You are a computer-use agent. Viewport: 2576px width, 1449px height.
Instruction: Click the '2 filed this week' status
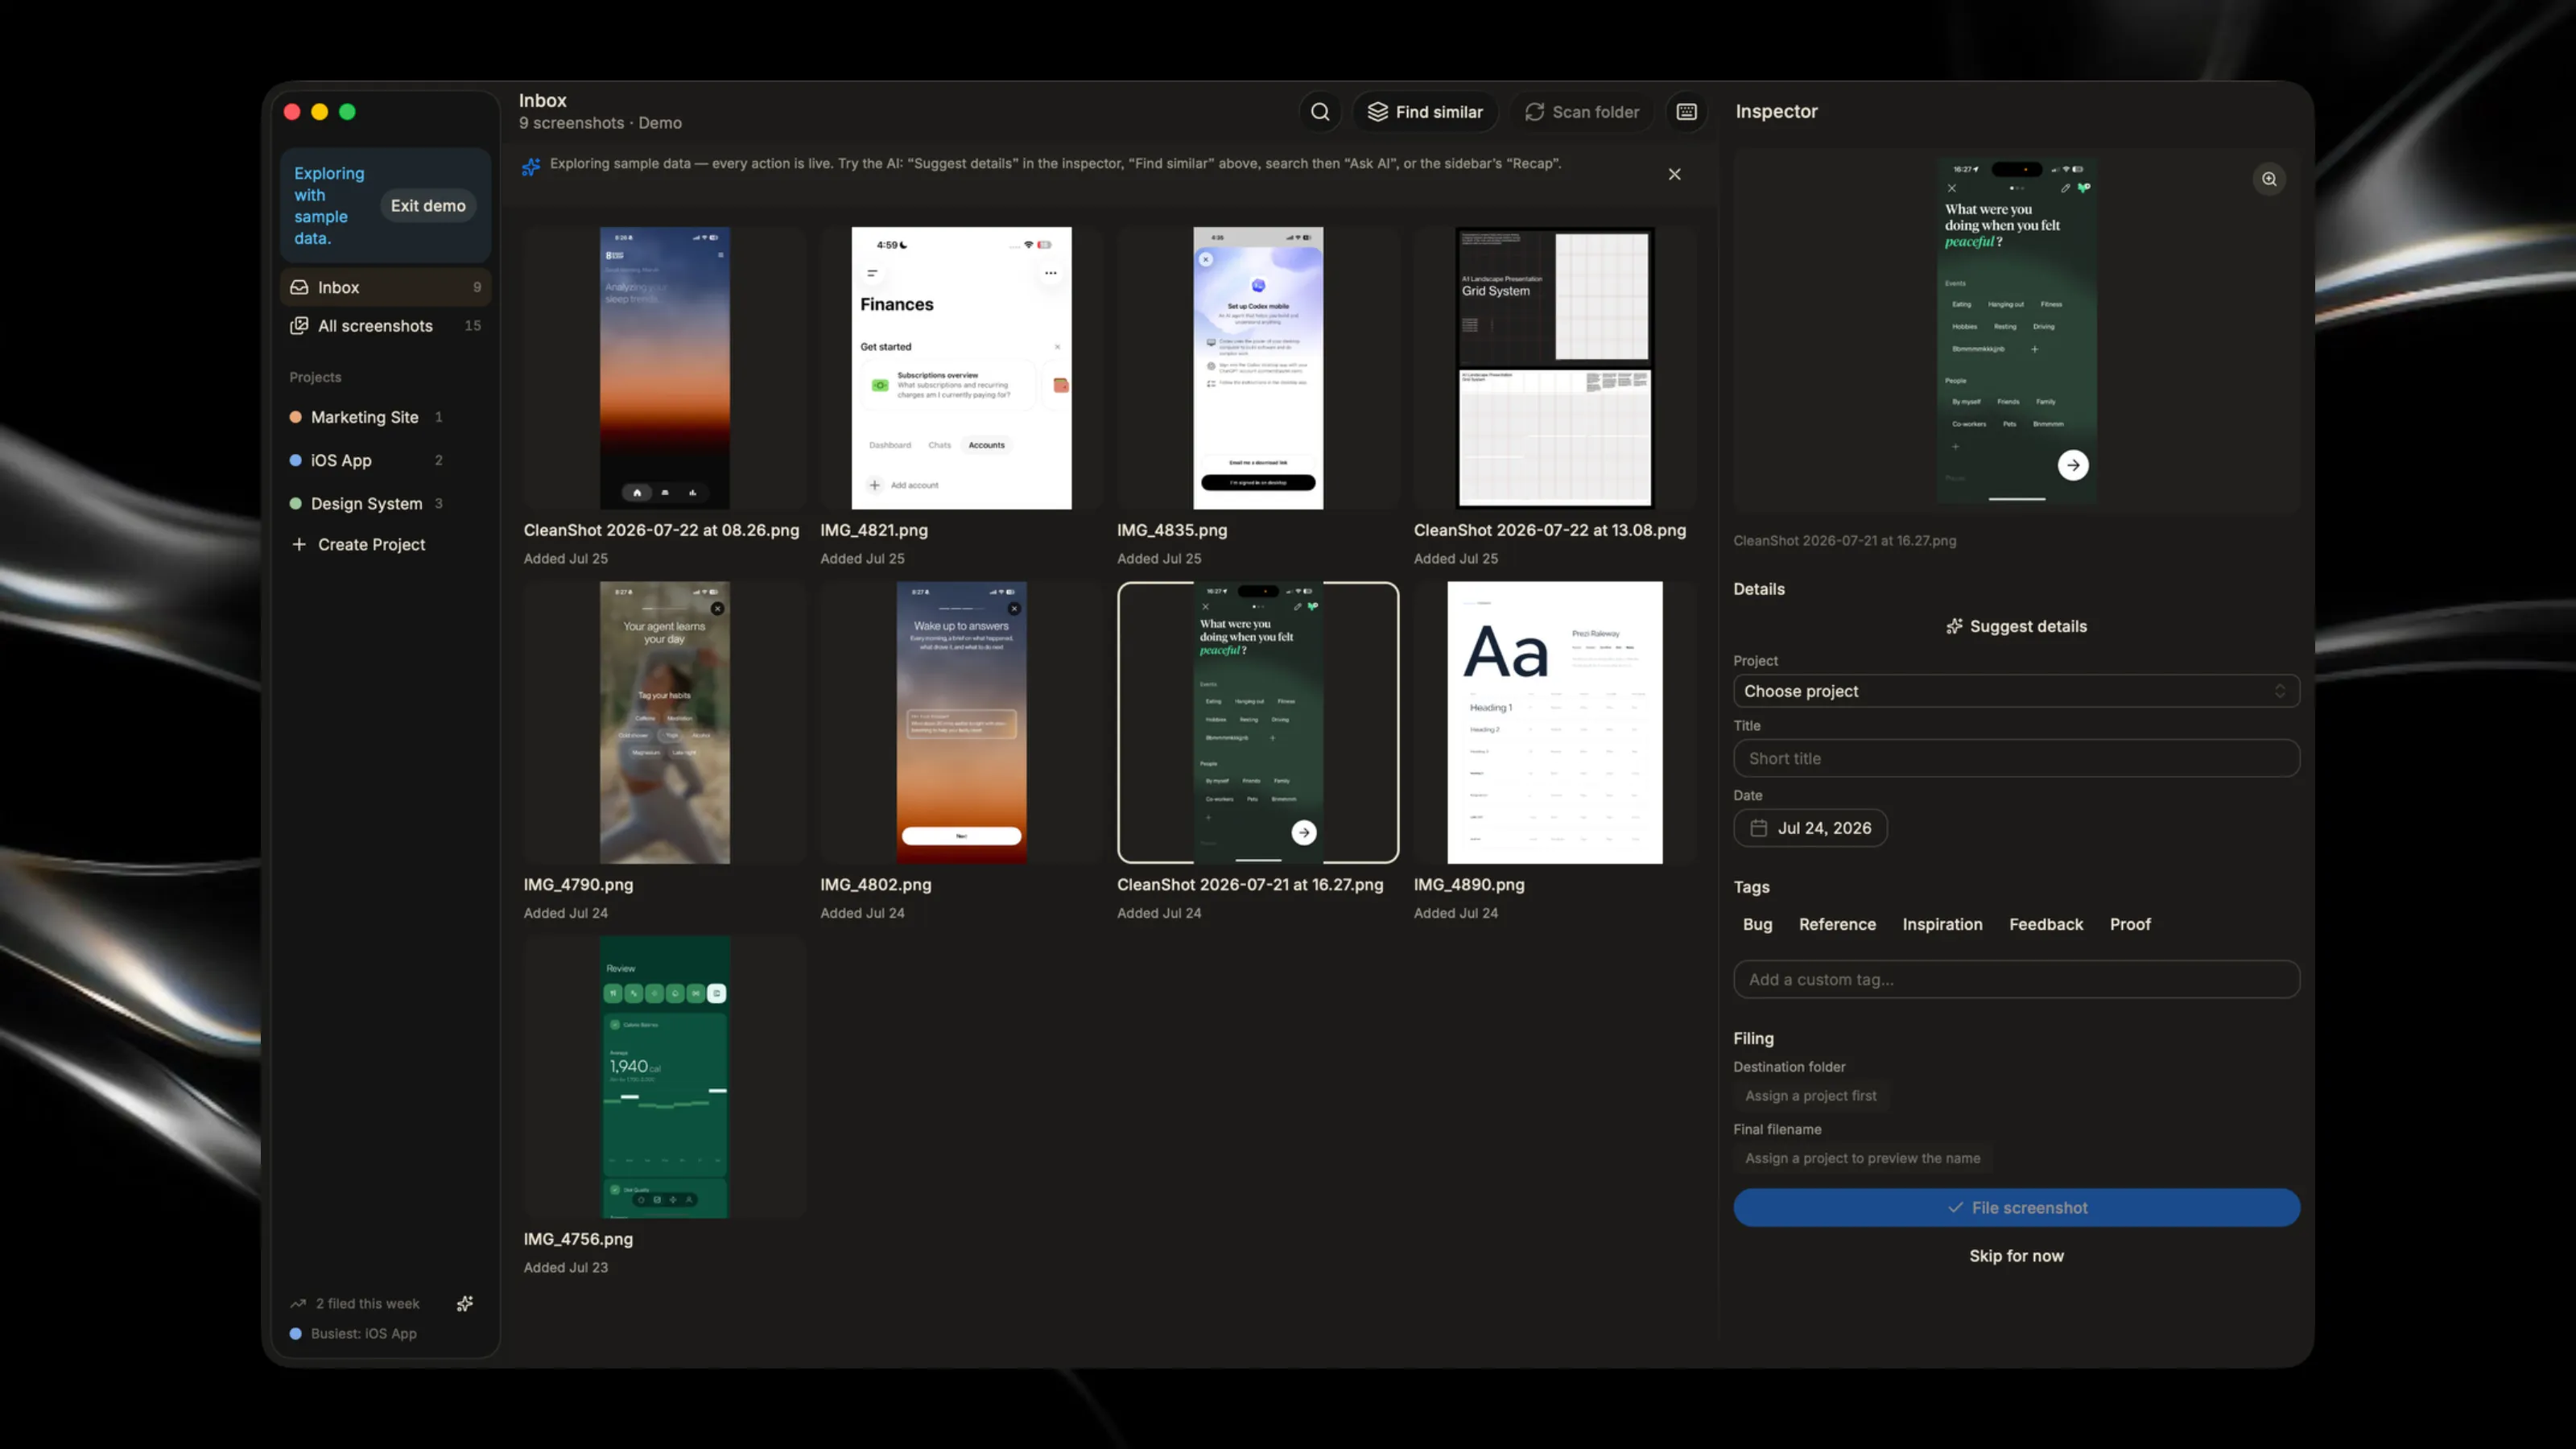[367, 1303]
